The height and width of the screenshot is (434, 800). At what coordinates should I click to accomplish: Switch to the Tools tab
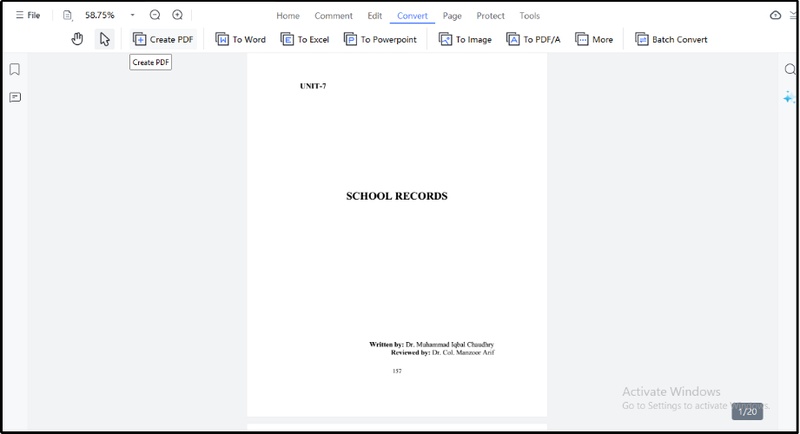point(530,16)
